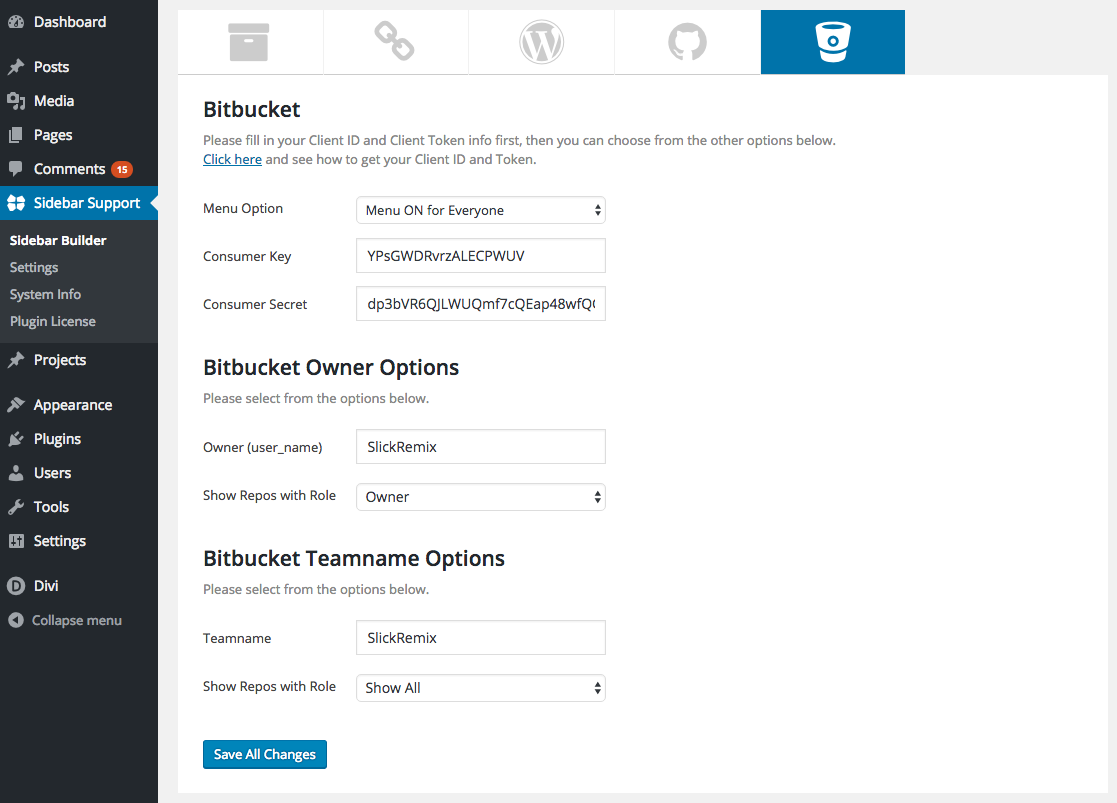The width and height of the screenshot is (1117, 803).
Task: Focus the Consumer Key field
Action: (481, 256)
